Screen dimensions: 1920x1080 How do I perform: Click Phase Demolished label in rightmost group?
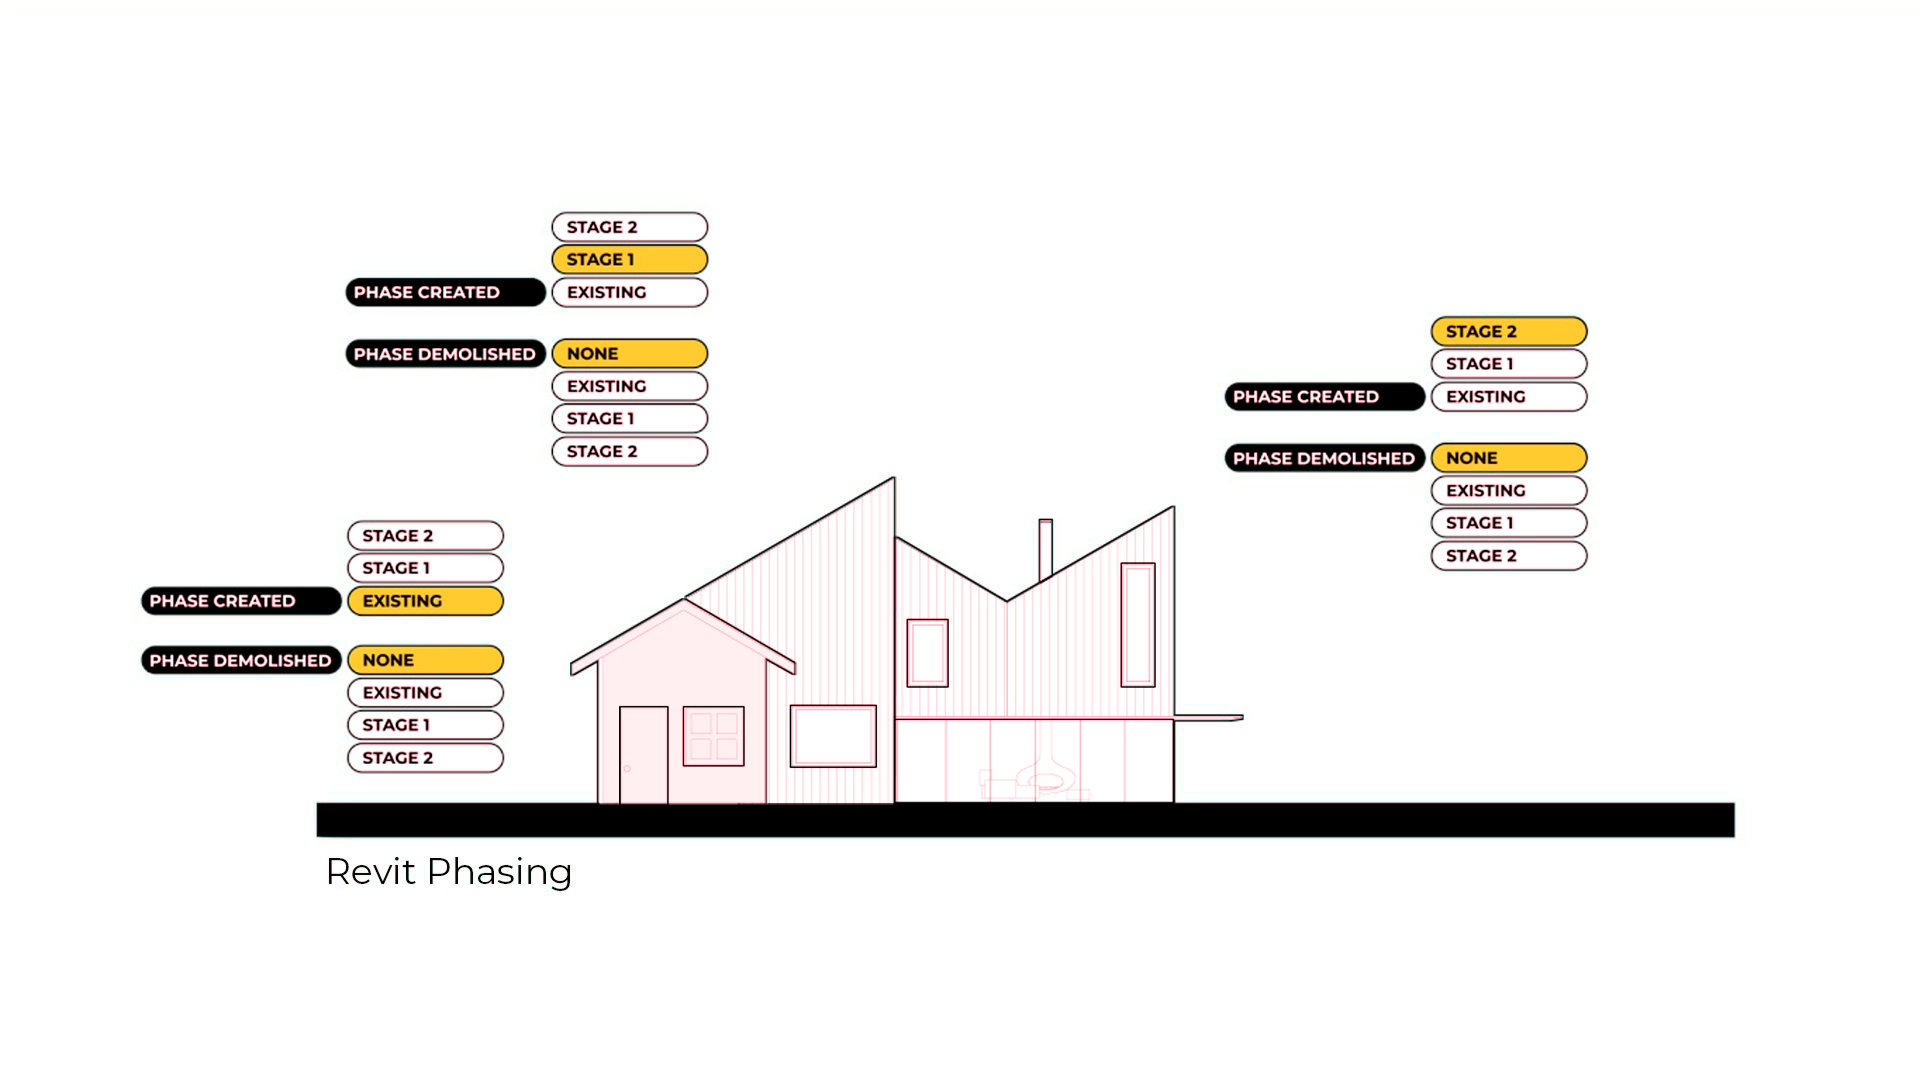(1325, 458)
